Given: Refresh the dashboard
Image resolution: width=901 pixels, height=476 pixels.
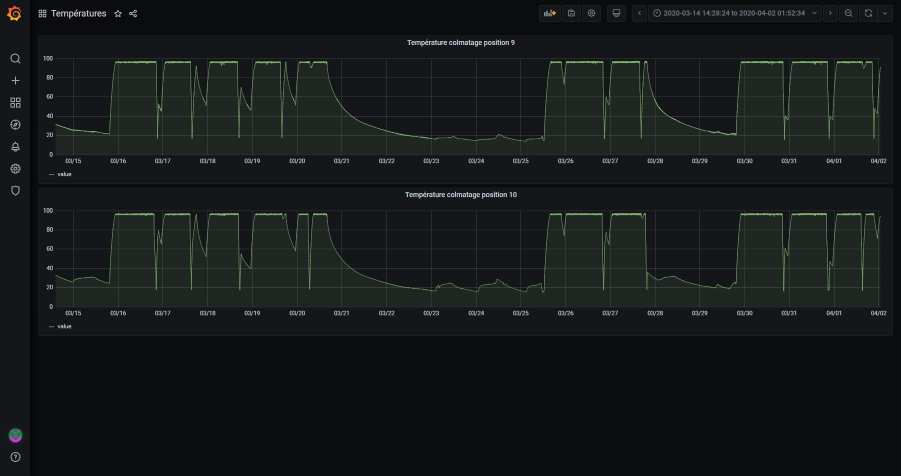Looking at the screenshot, I should [868, 13].
